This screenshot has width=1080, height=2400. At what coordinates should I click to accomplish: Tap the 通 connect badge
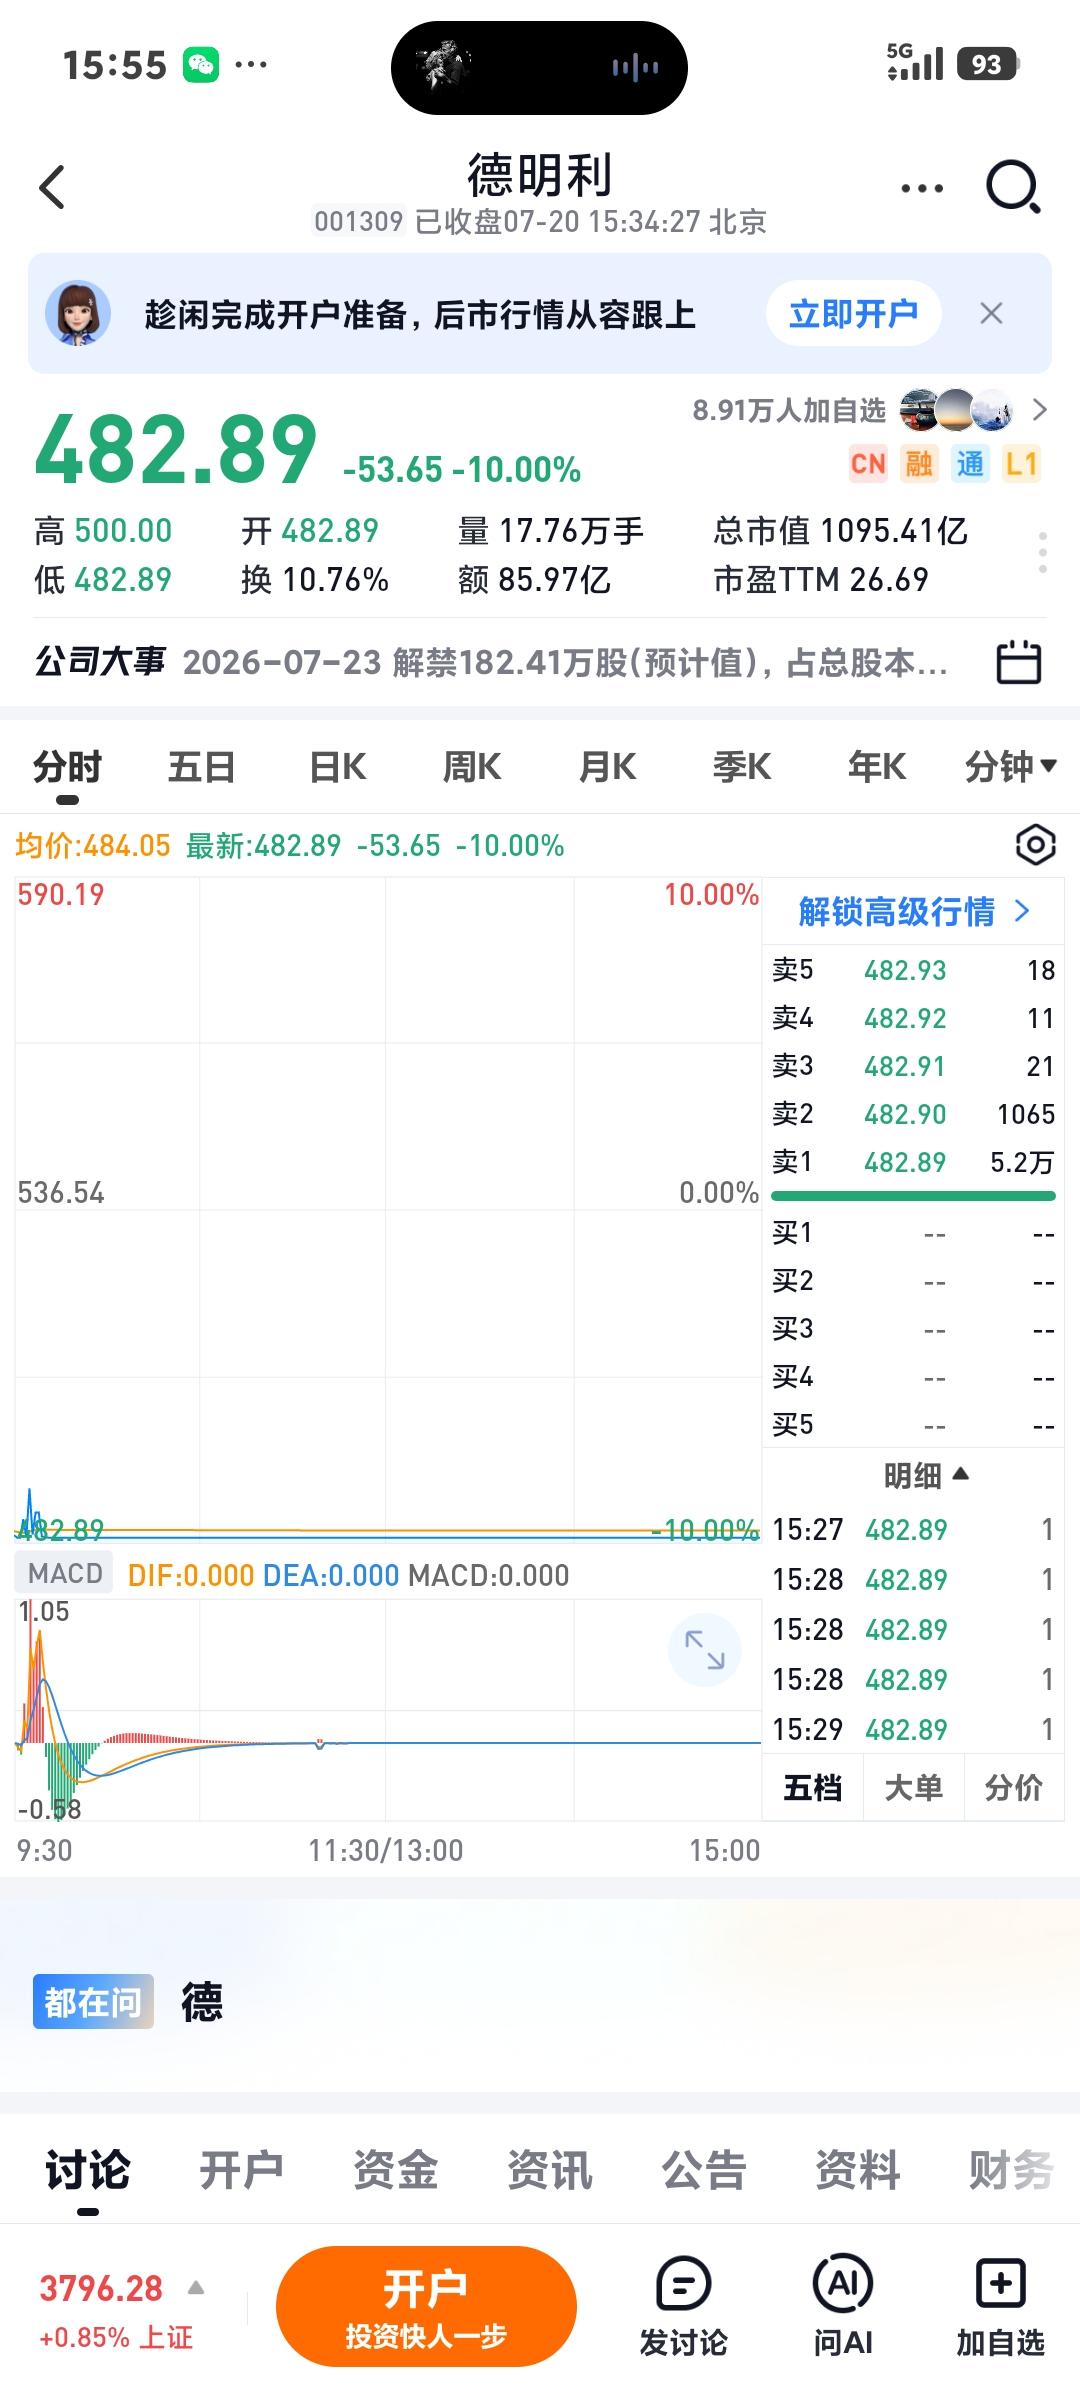(x=970, y=464)
